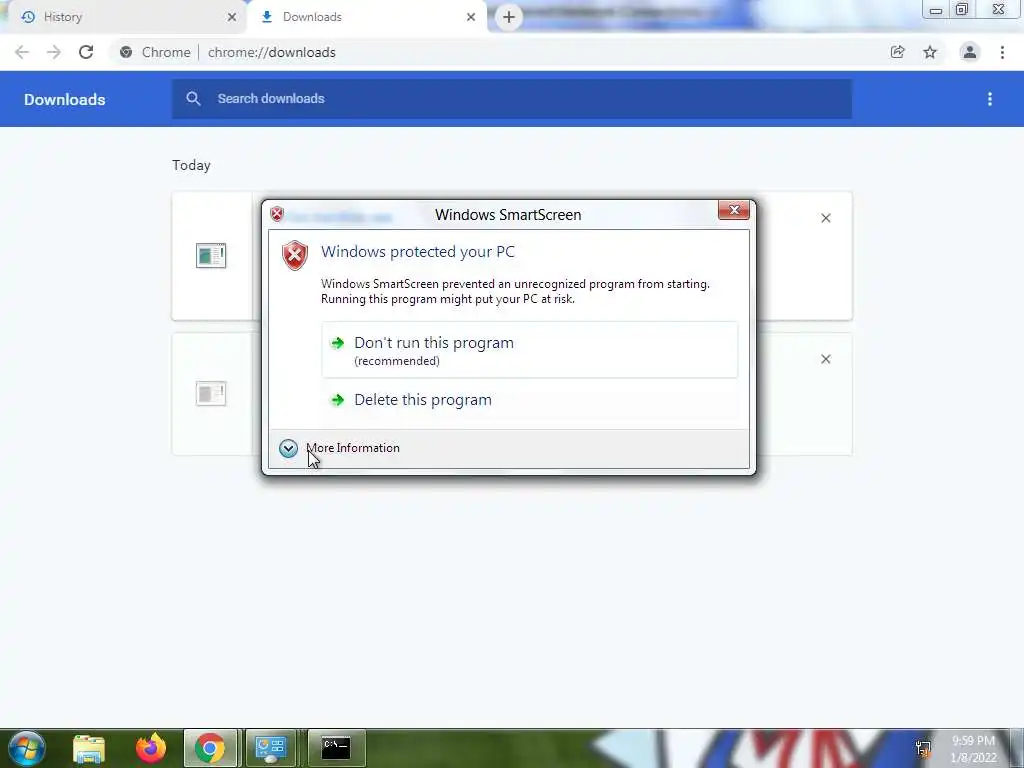Choose Delete this program
Screen dimensions: 1024x768
(530, 400)
